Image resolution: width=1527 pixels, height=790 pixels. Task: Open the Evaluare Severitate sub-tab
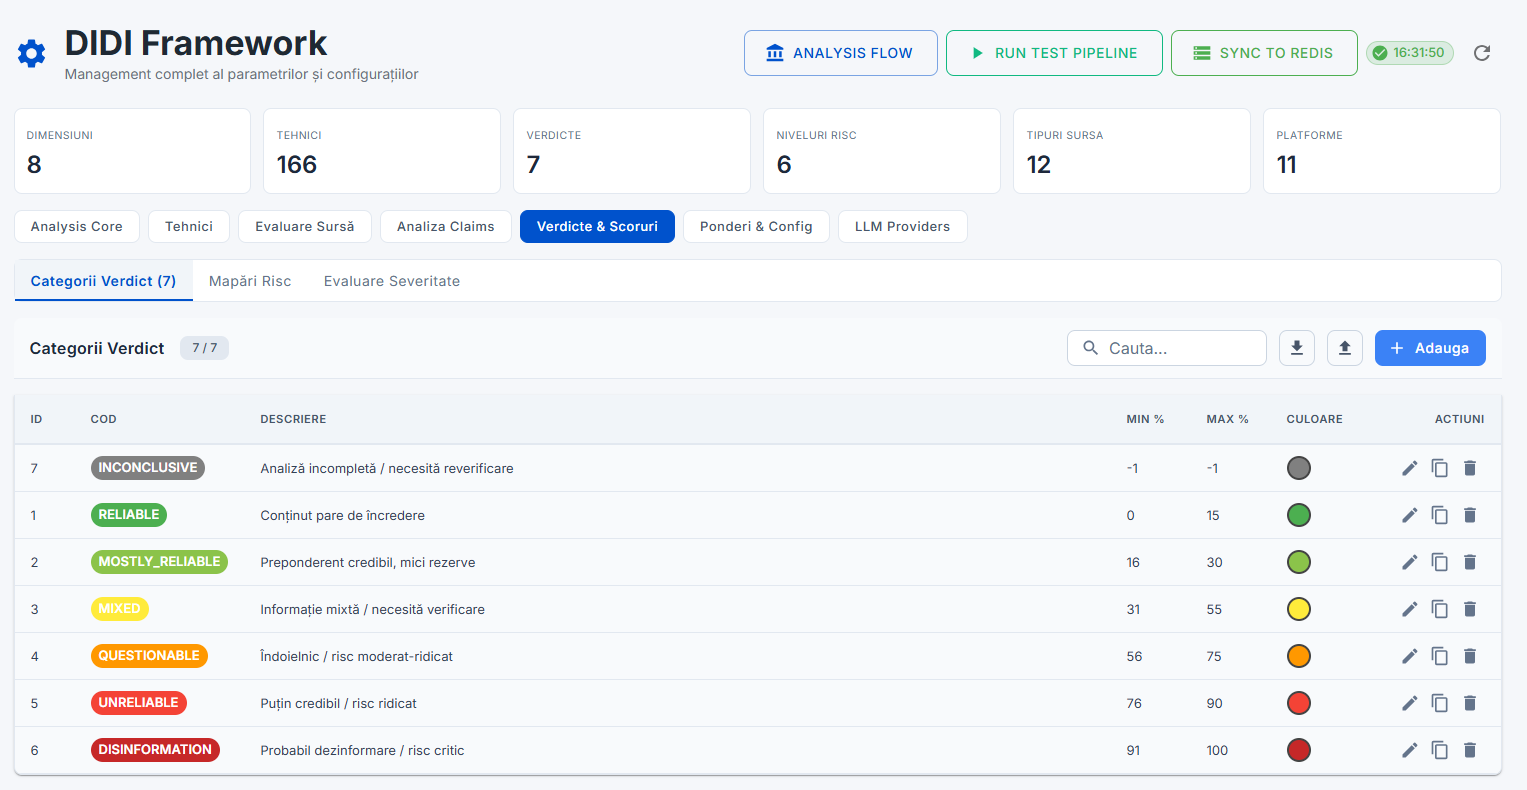[x=392, y=281]
